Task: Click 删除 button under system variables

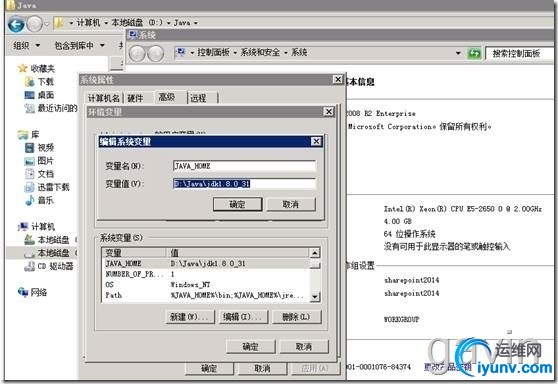Action: pos(296,317)
